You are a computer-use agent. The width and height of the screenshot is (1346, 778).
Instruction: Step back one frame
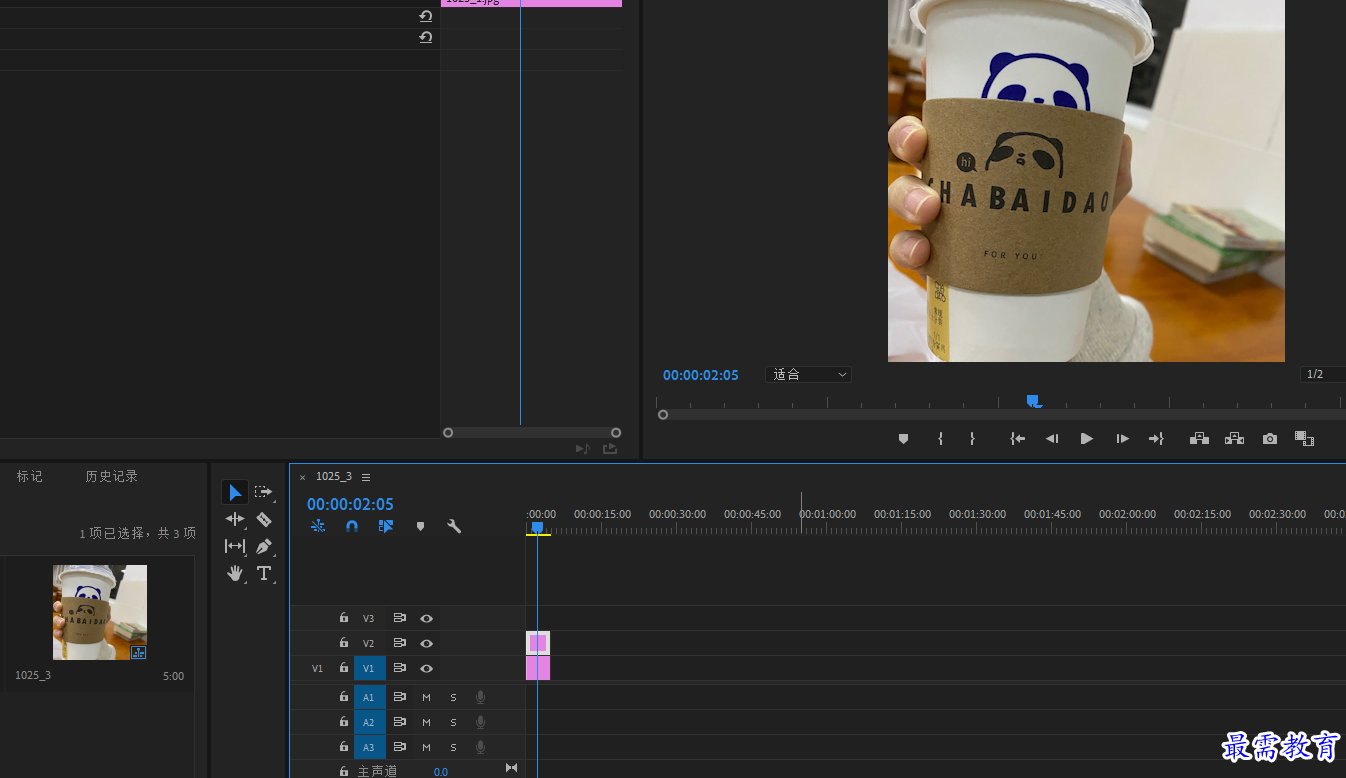pyautogui.click(x=1052, y=439)
